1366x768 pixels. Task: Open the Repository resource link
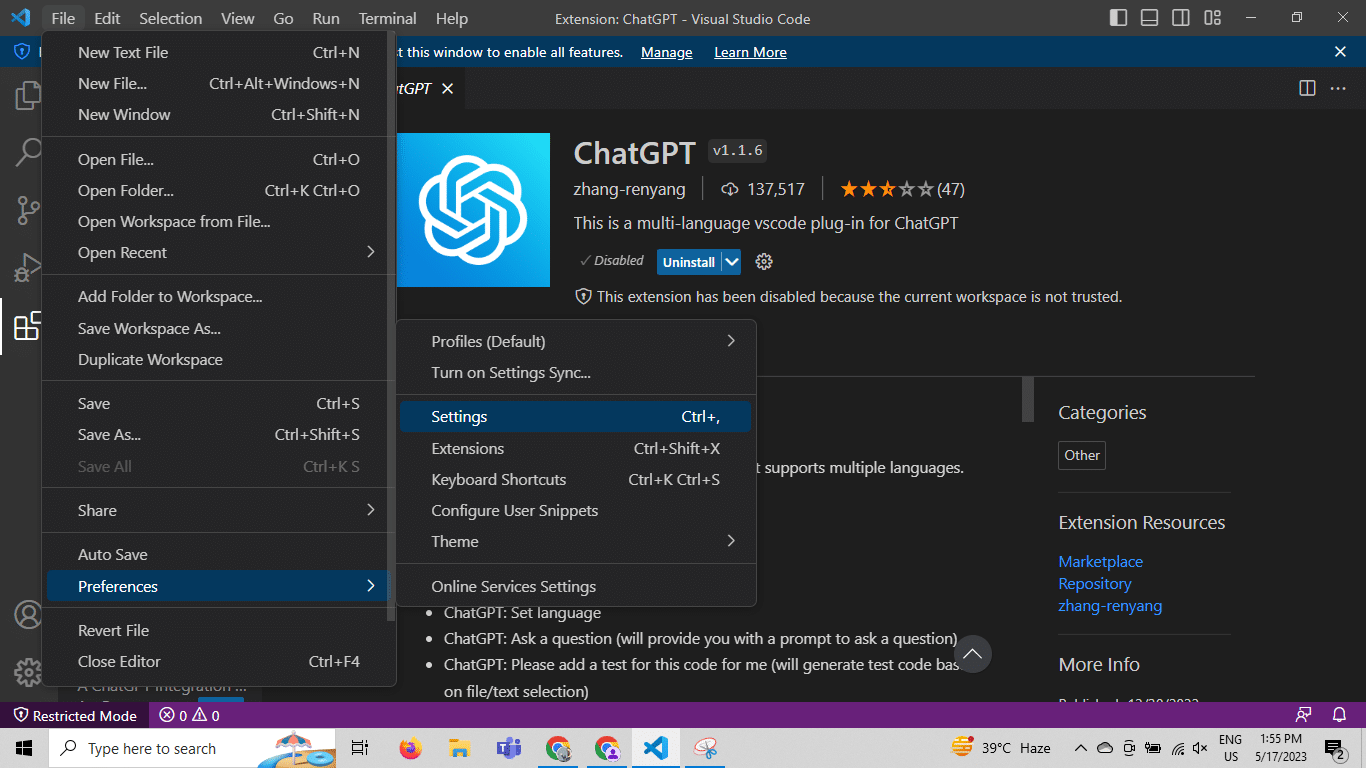(1095, 584)
